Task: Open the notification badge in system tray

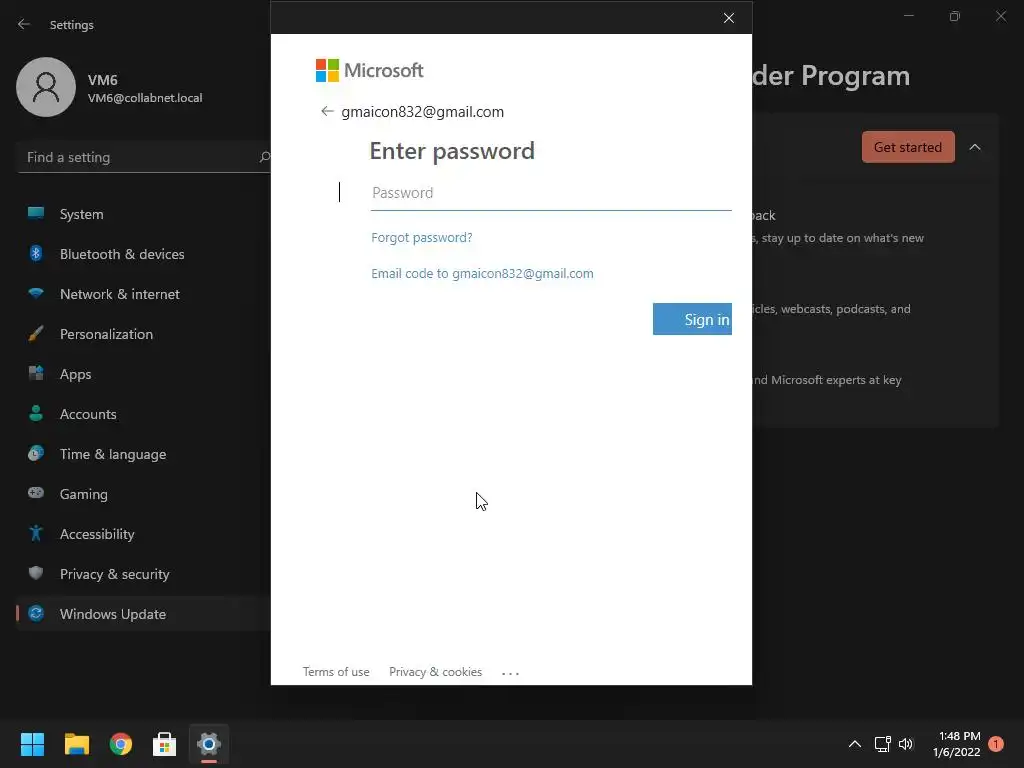Action: pos(995,744)
